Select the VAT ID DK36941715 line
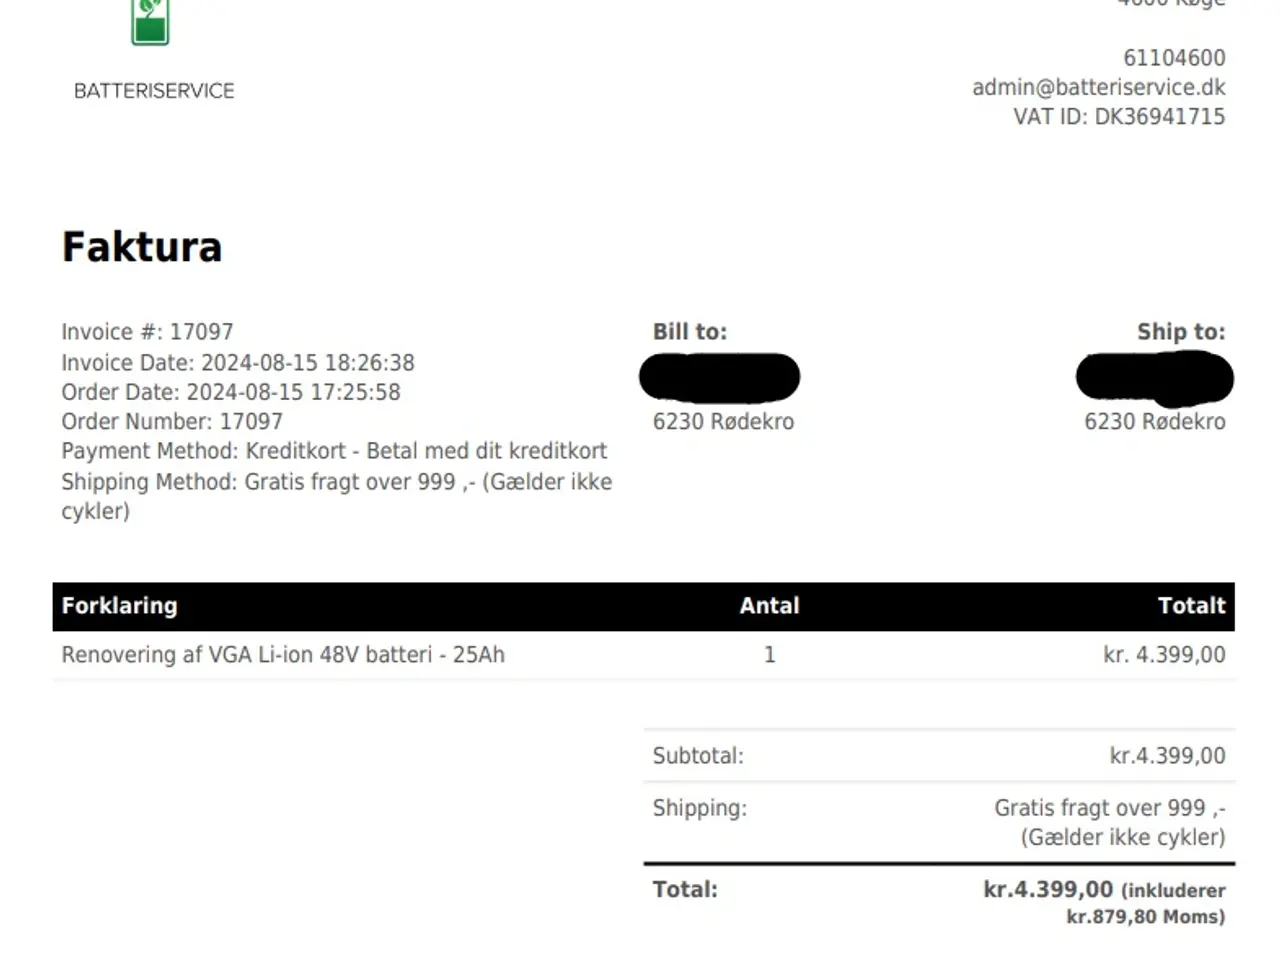The image size is (1280, 960). pyautogui.click(x=1119, y=116)
